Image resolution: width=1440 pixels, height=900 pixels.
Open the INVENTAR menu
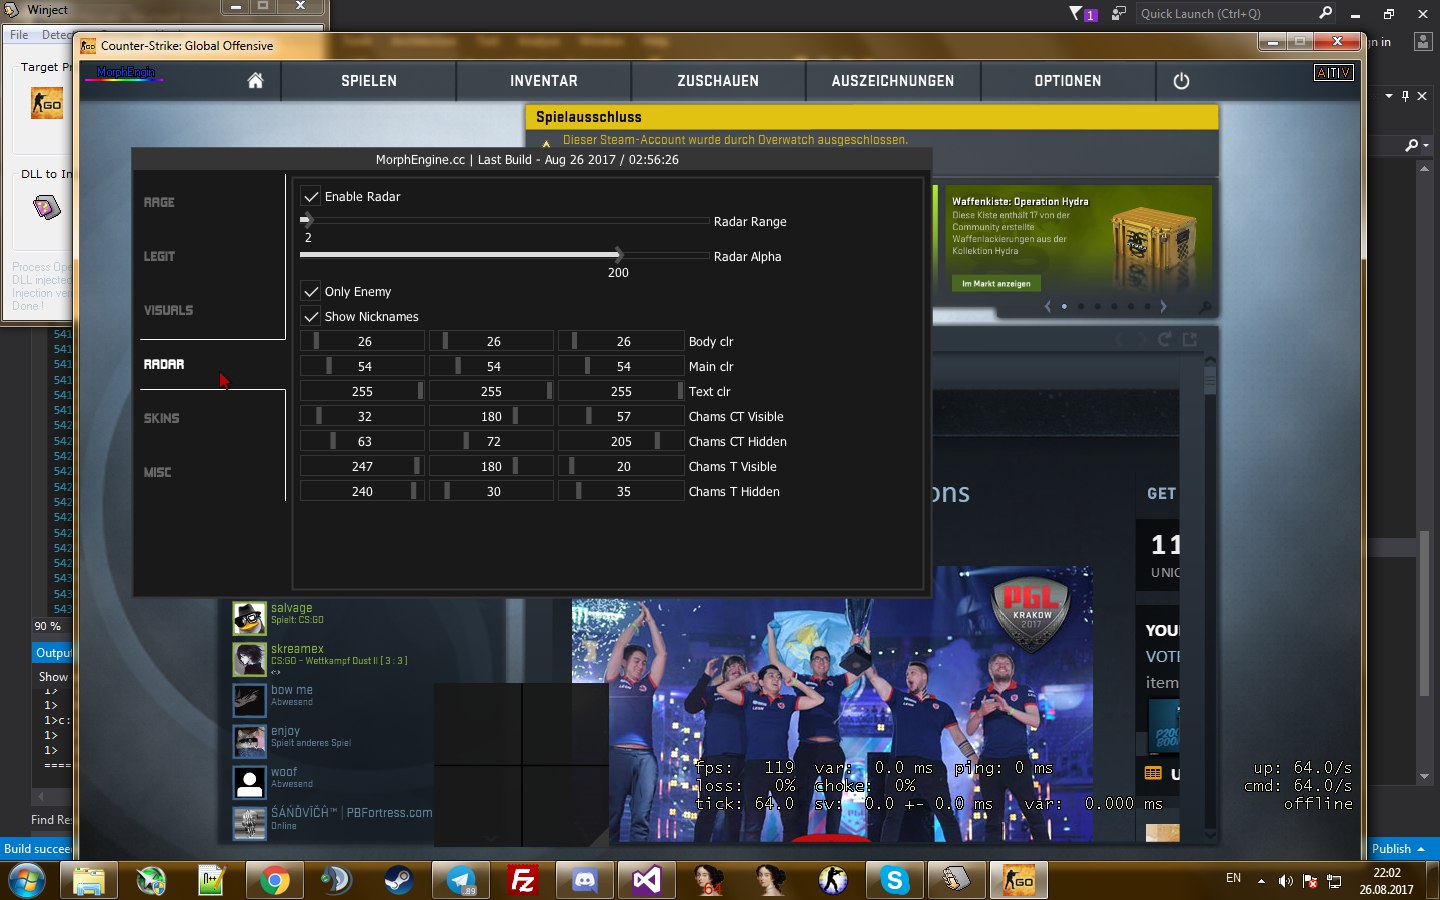[x=543, y=81]
